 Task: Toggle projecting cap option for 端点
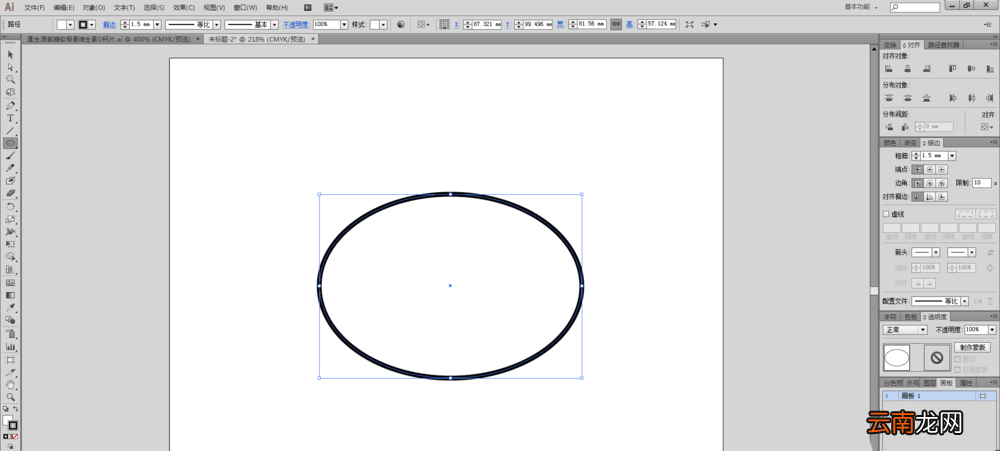(x=943, y=170)
